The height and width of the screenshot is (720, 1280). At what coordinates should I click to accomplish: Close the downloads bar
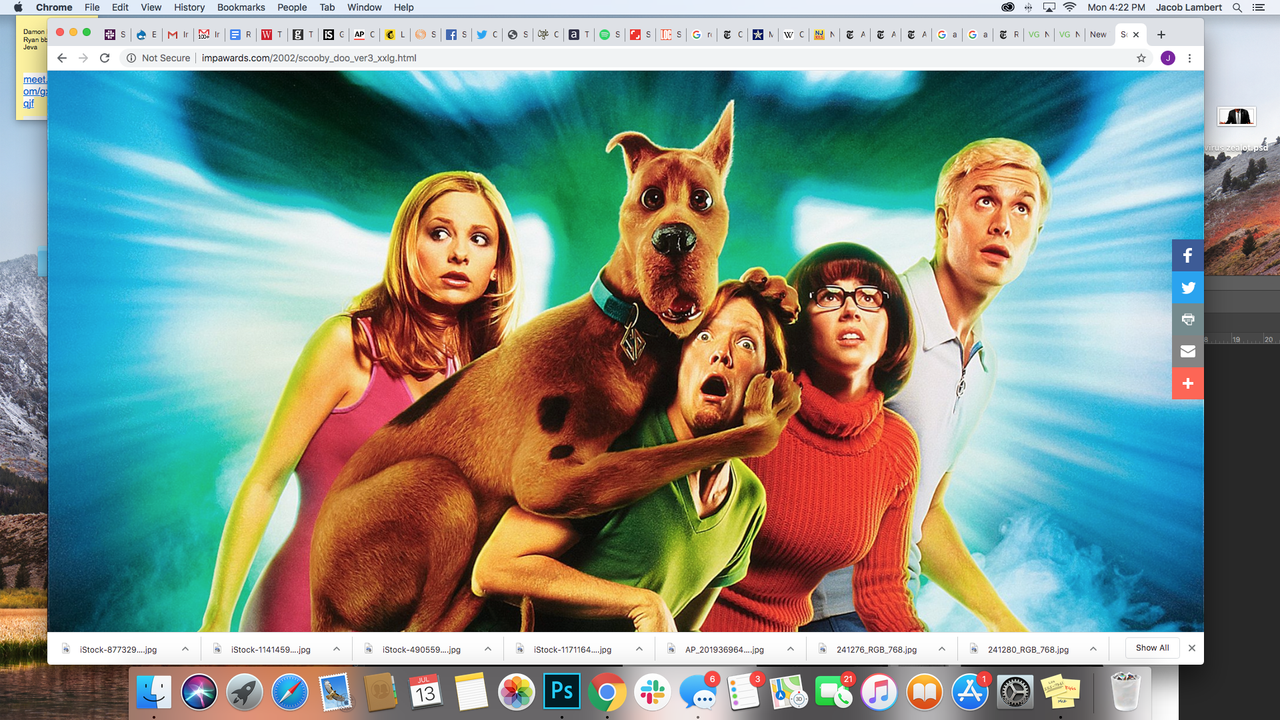coord(1191,648)
